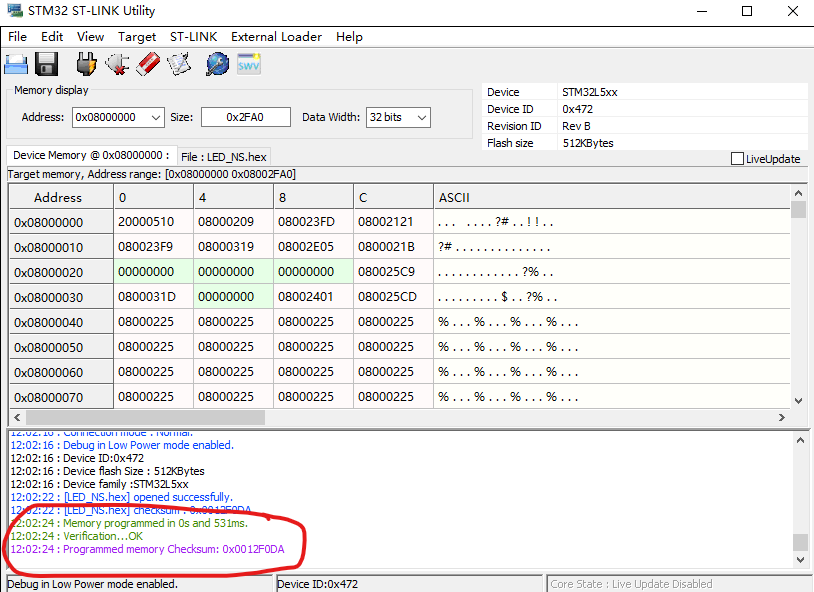Open the View menu

pos(90,37)
